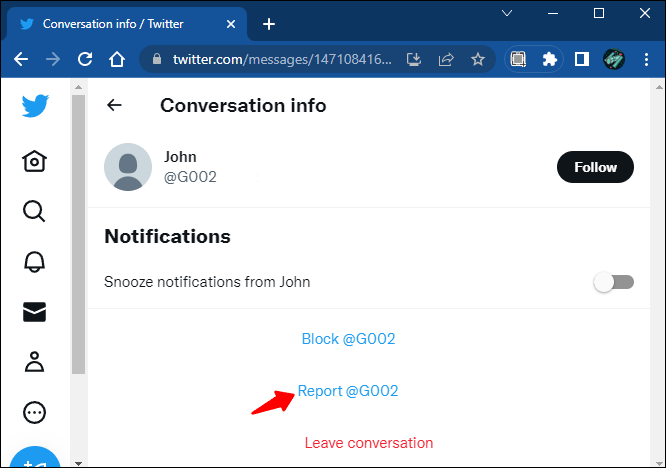This screenshot has height=468, width=666.
Task: Bookmark this page with star icon
Action: pyautogui.click(x=478, y=59)
